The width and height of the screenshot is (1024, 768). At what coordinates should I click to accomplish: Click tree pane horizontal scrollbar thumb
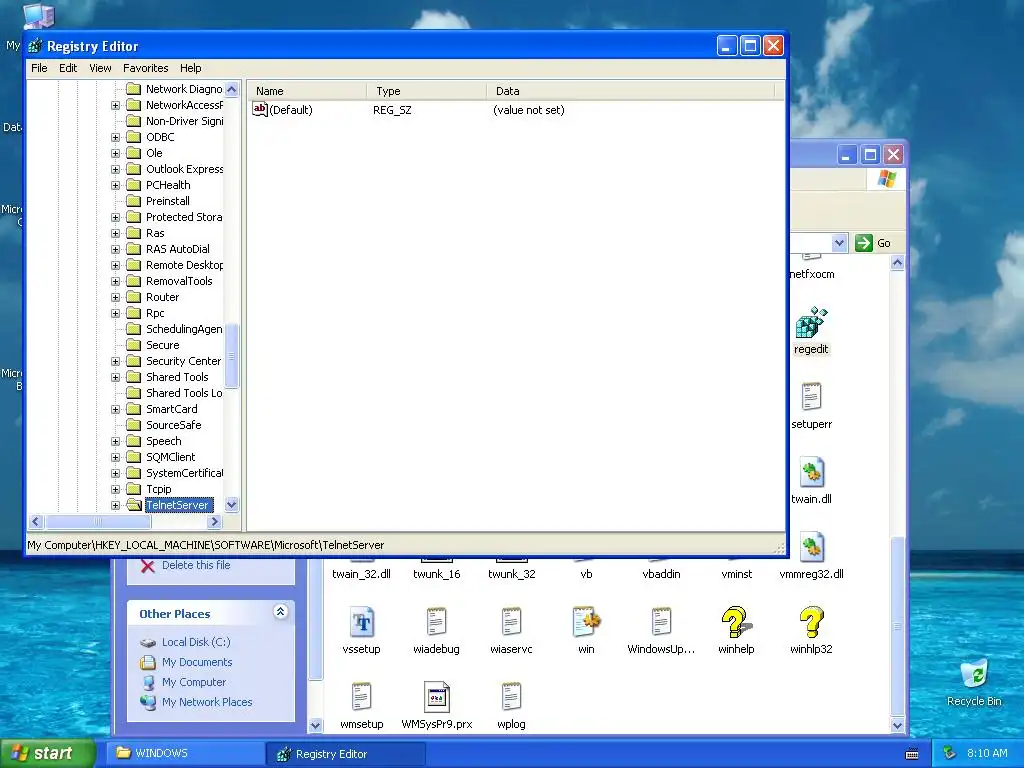tap(98, 522)
